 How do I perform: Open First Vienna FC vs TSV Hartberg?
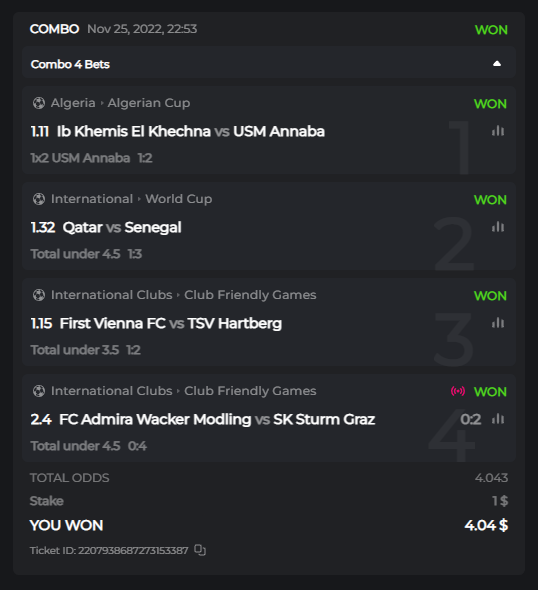(171, 323)
